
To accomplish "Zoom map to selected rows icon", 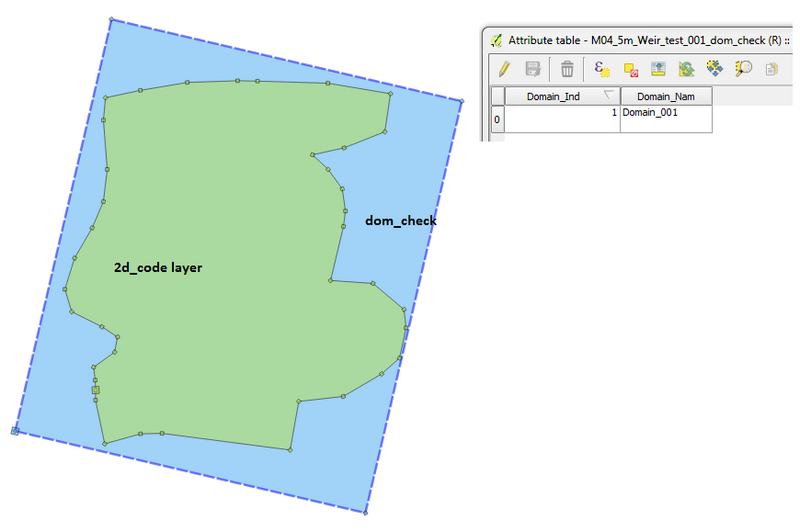I will coord(743,69).
